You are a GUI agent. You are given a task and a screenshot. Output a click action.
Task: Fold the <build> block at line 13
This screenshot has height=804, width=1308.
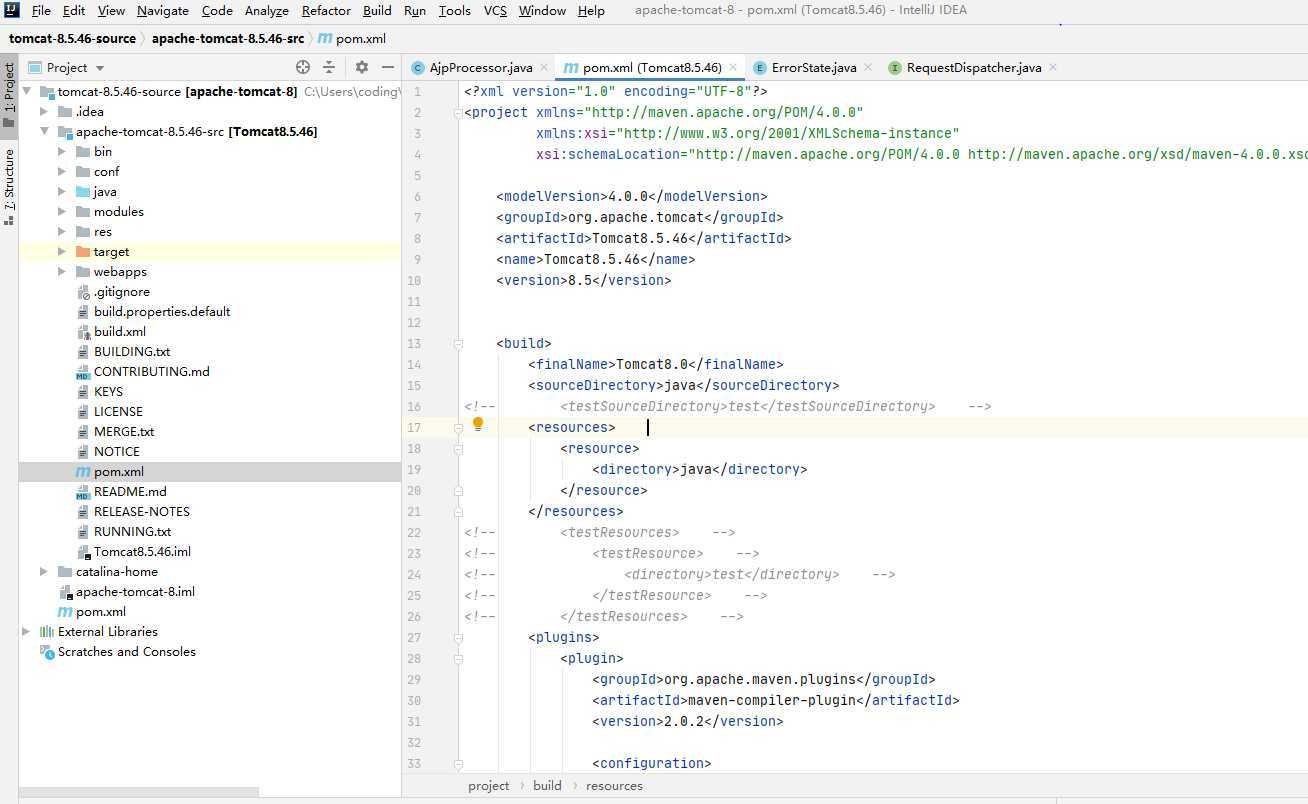[458, 343]
